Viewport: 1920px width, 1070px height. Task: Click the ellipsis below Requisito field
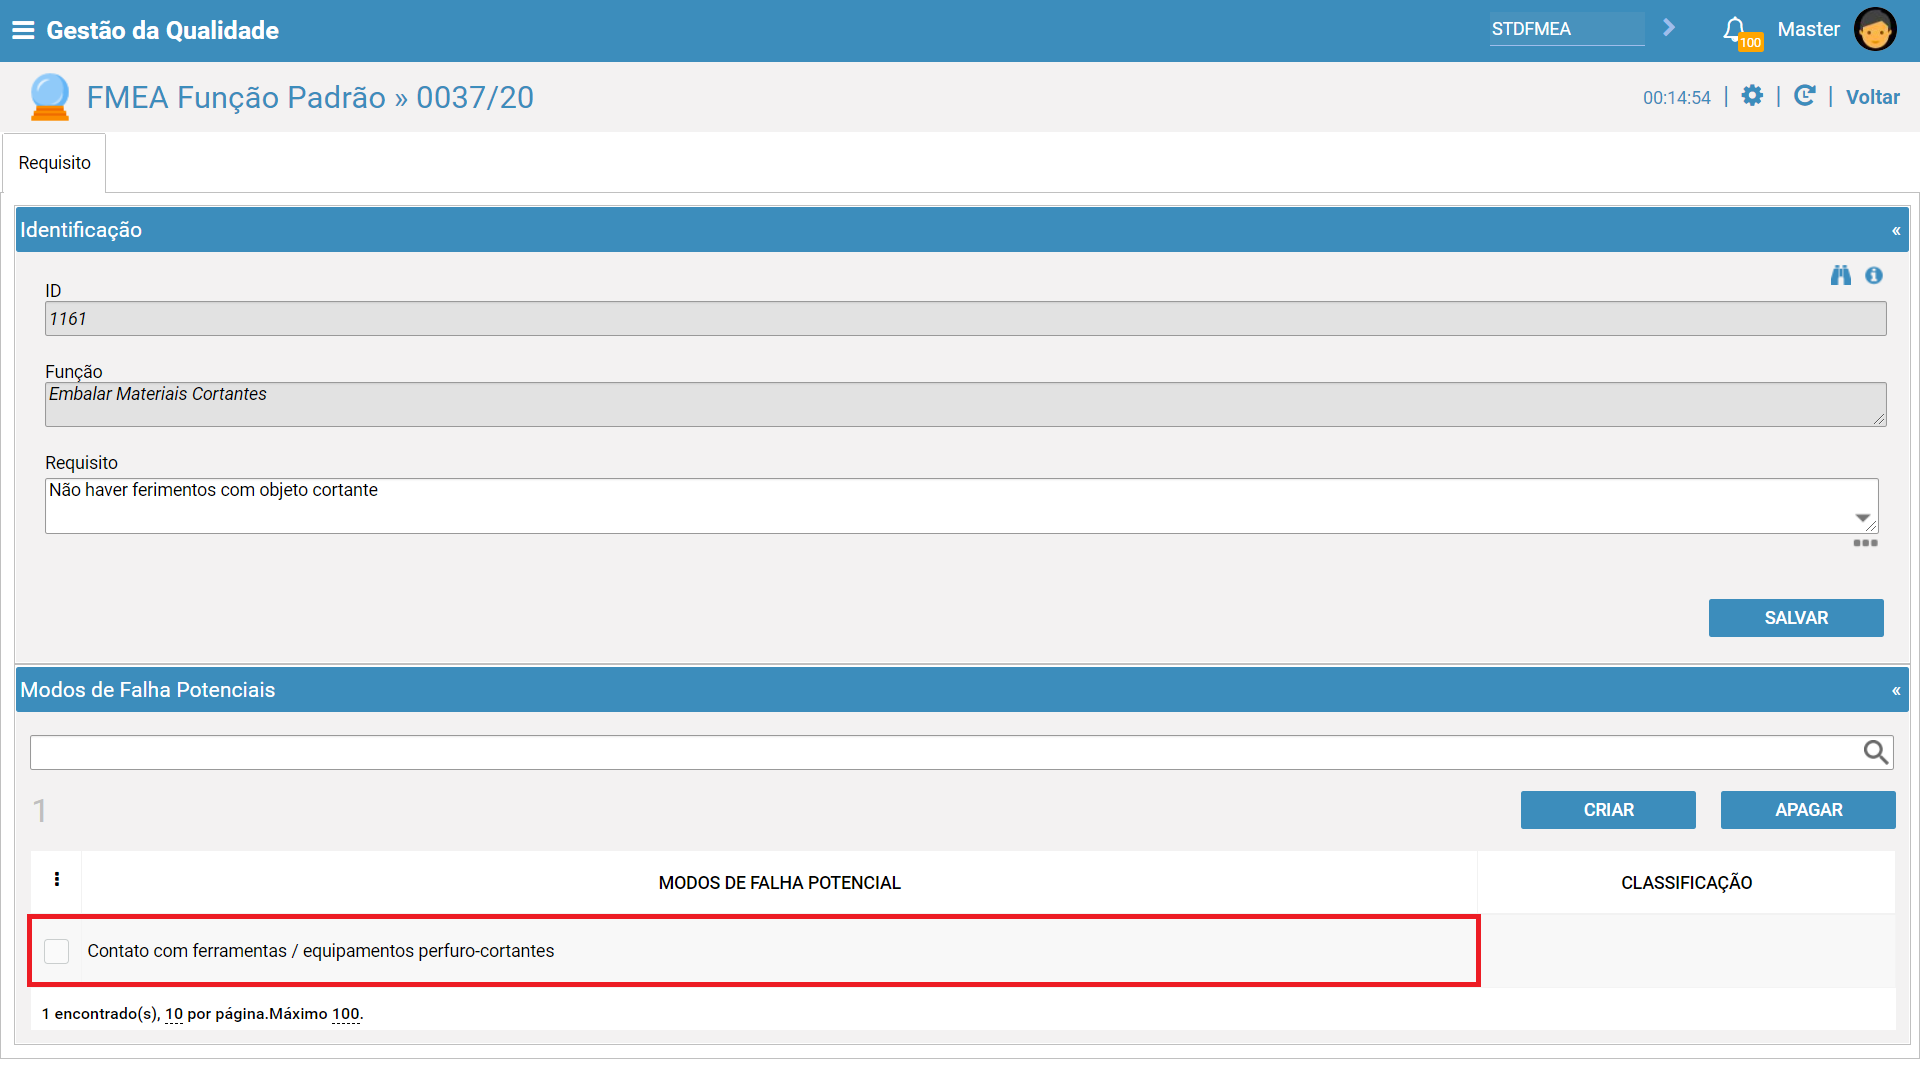1865,543
